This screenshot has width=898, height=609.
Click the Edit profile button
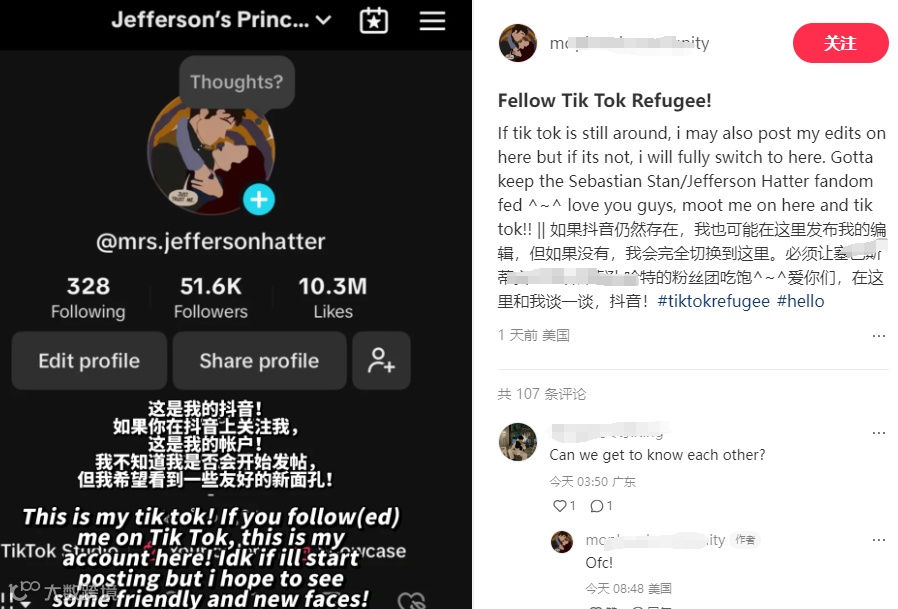[89, 360]
